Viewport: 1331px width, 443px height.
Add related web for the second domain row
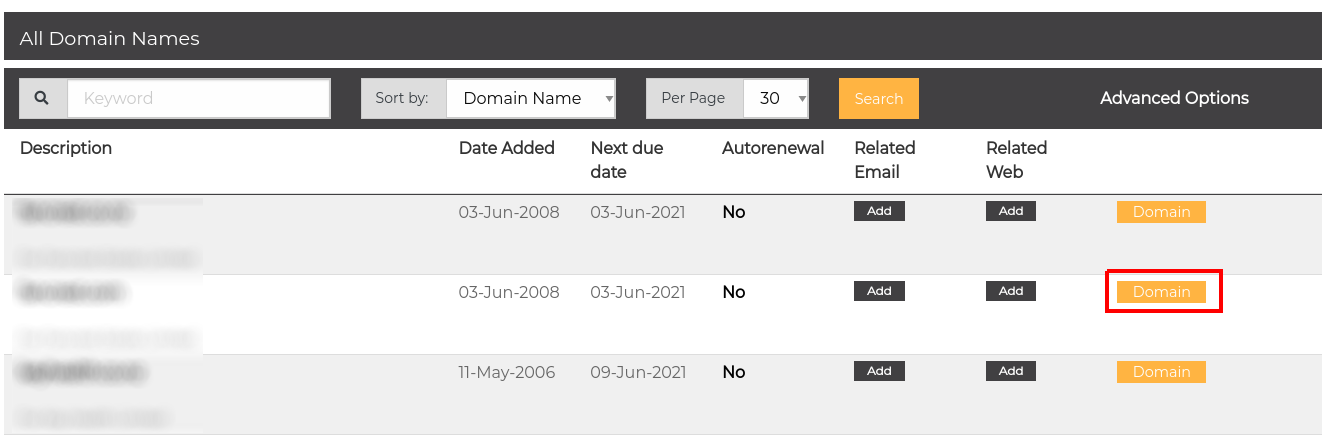[x=1010, y=291]
